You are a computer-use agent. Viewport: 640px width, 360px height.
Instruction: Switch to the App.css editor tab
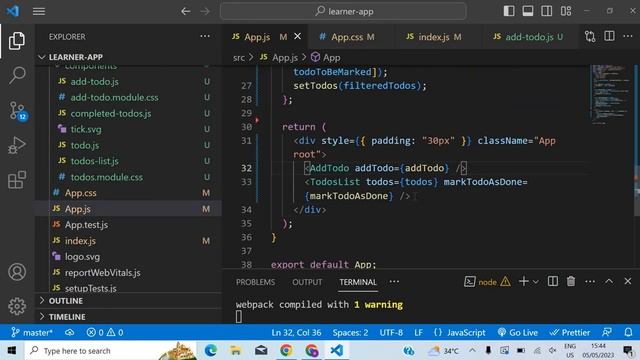tap(351, 37)
